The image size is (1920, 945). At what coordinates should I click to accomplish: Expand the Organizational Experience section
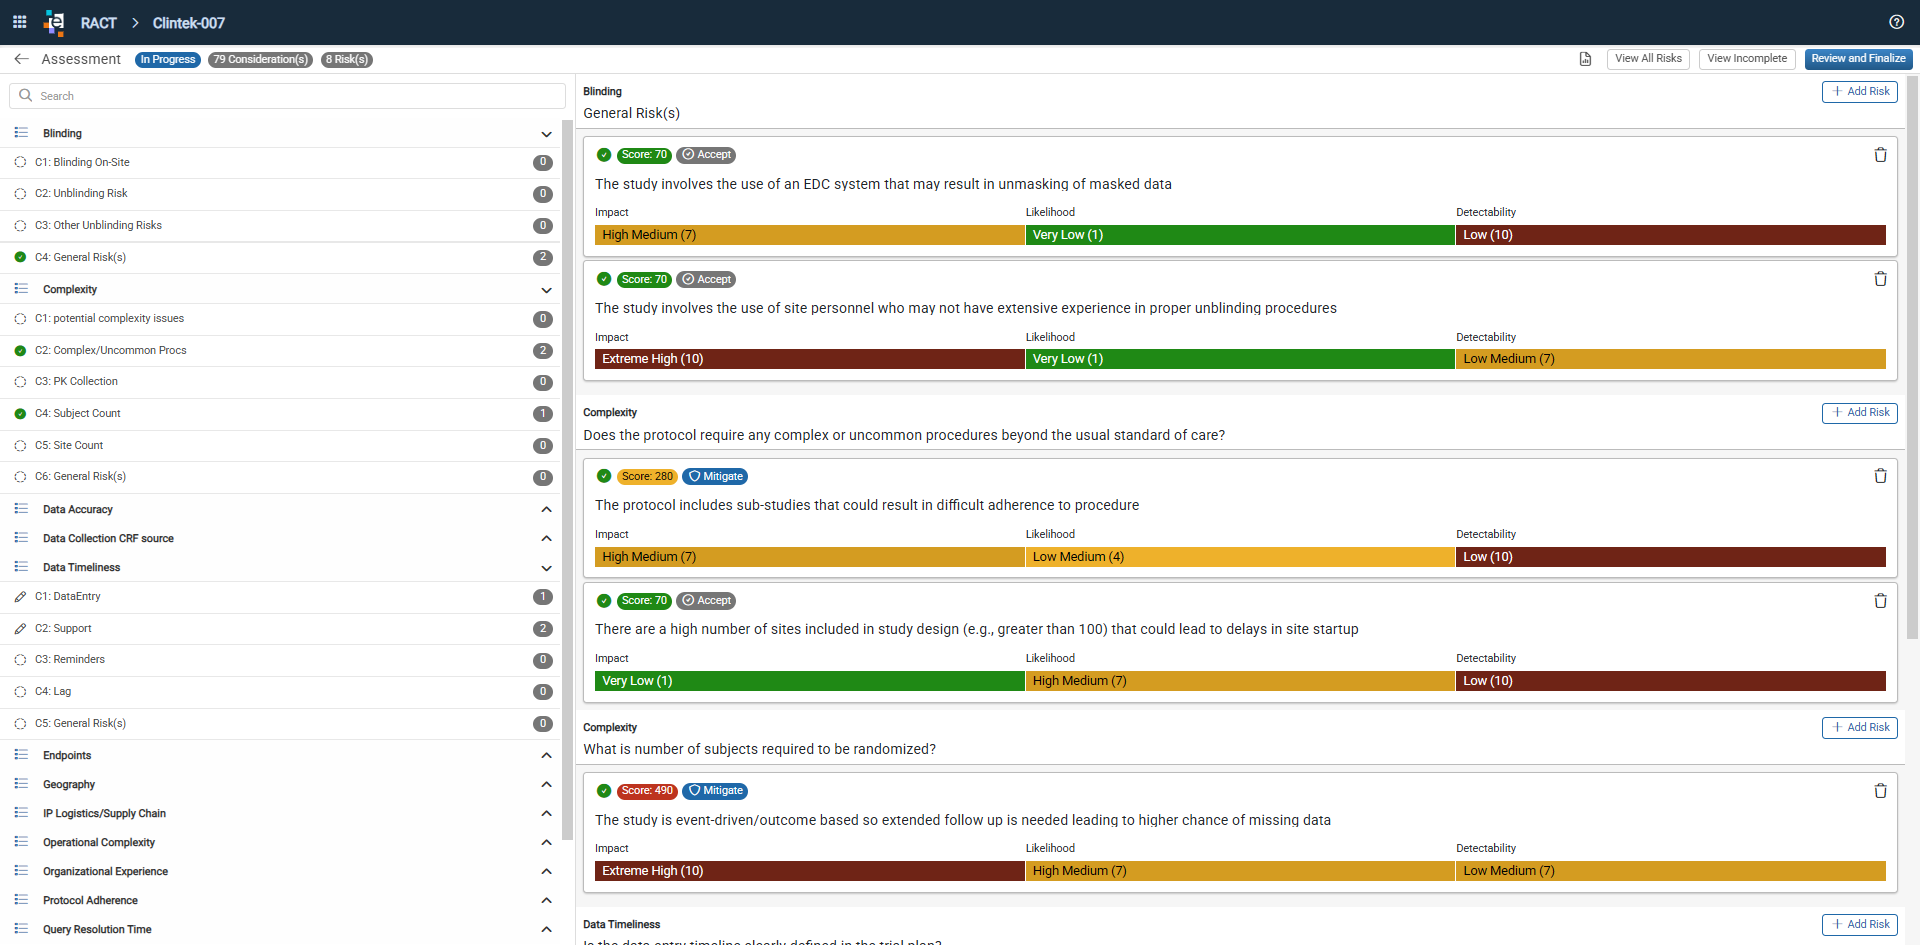coord(546,872)
